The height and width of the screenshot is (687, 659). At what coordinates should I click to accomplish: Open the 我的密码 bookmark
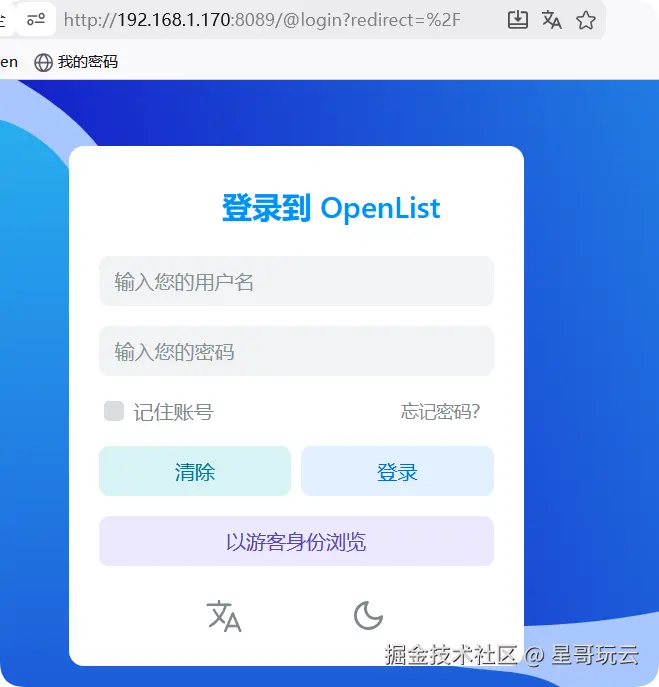76,62
